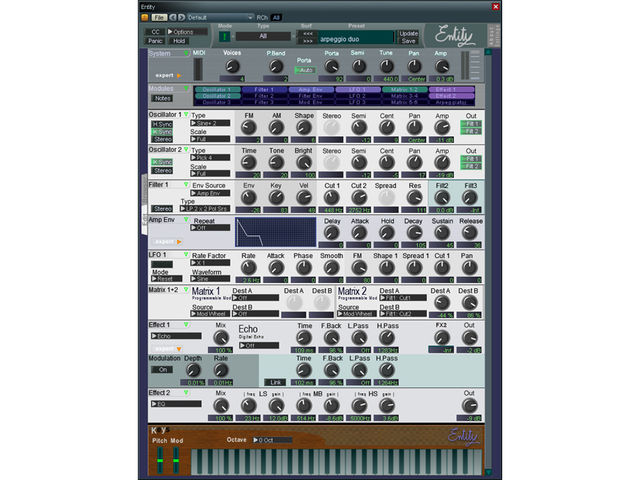The height and width of the screenshot is (480, 640).
Task: Click the Mod wheel slider in Keys
Action: tap(176, 460)
